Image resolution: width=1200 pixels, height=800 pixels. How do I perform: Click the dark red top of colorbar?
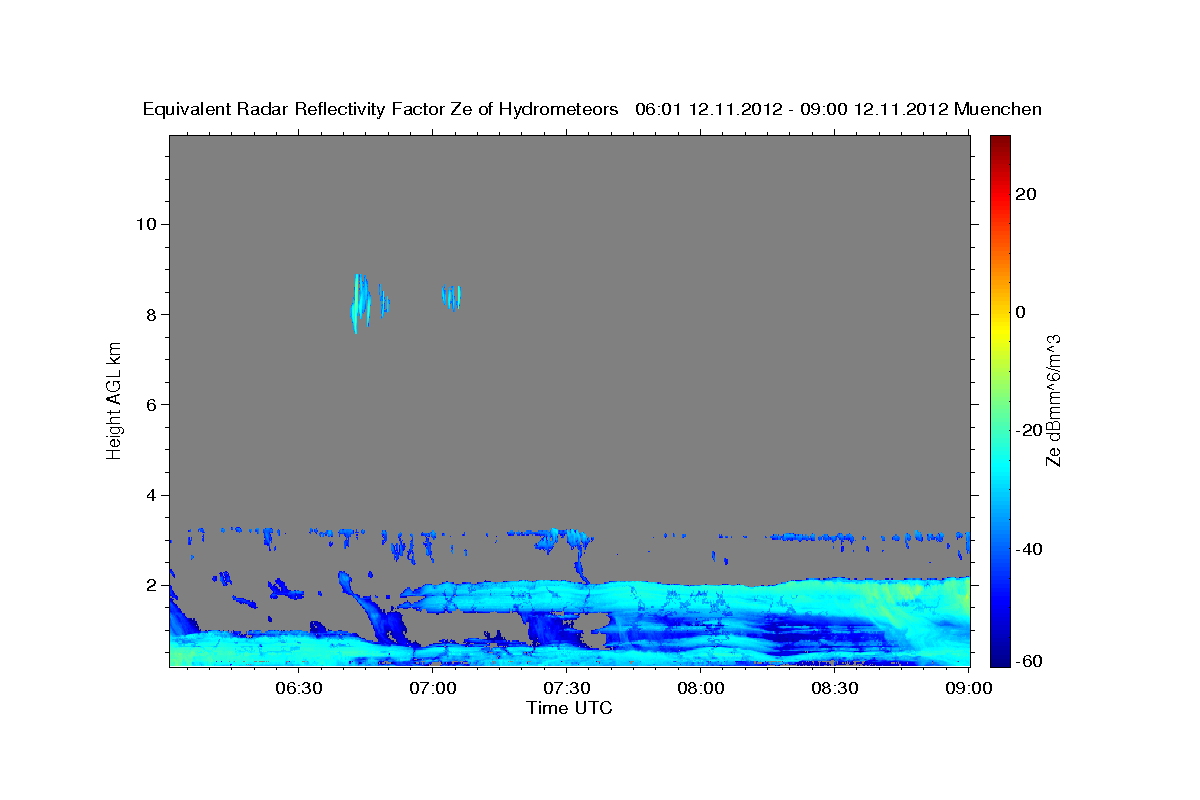[x=1000, y=145]
